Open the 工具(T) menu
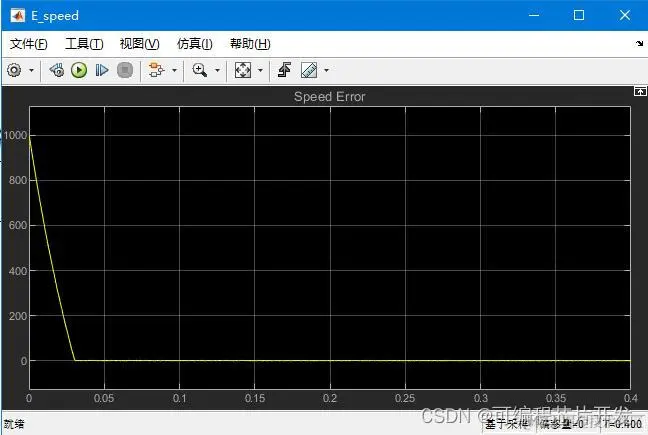Image resolution: width=648 pixels, height=435 pixels. click(x=84, y=44)
